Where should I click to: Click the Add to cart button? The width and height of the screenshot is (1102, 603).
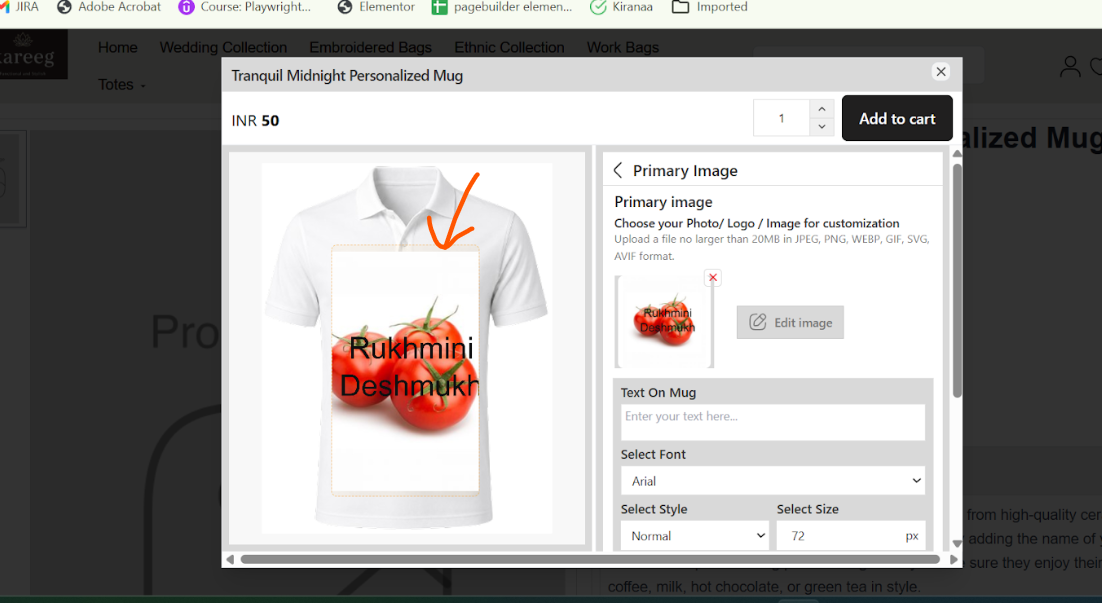coord(897,118)
